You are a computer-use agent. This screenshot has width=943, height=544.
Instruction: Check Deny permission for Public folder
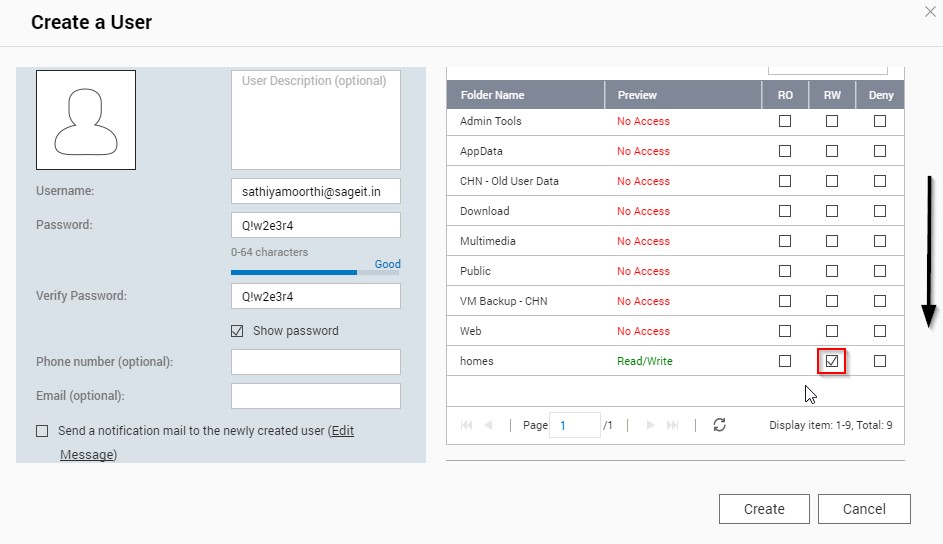coord(880,271)
